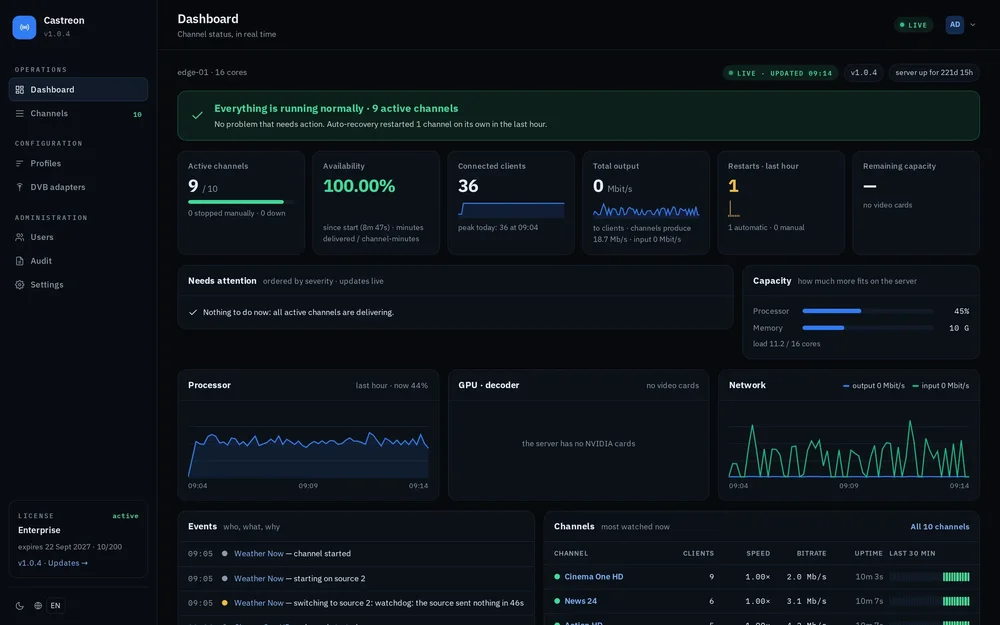1000x625 pixels.
Task: Click the DVB adapters antenna icon
Action: click(x=20, y=187)
